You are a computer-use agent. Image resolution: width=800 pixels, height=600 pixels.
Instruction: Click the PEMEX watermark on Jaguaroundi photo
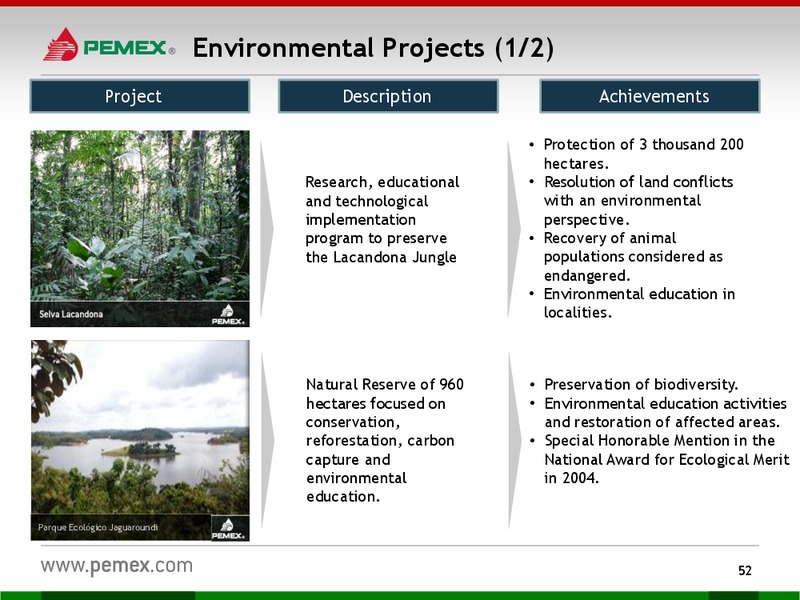point(228,529)
